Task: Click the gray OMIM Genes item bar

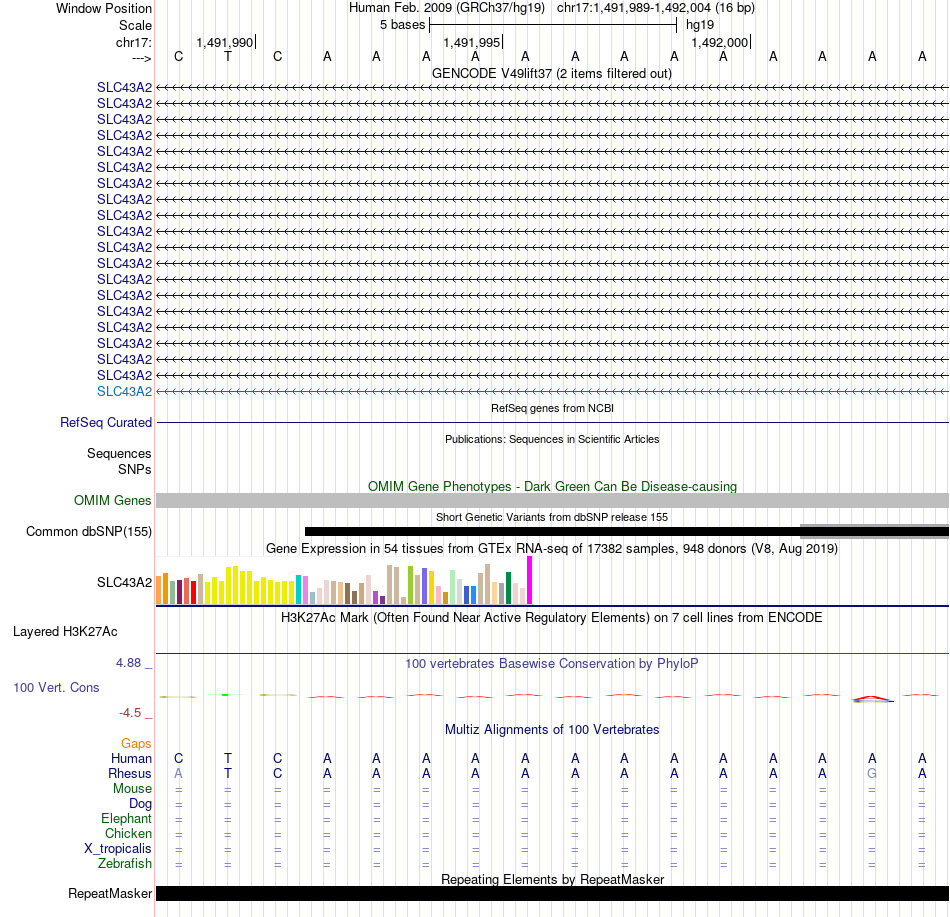Action: 552,500
